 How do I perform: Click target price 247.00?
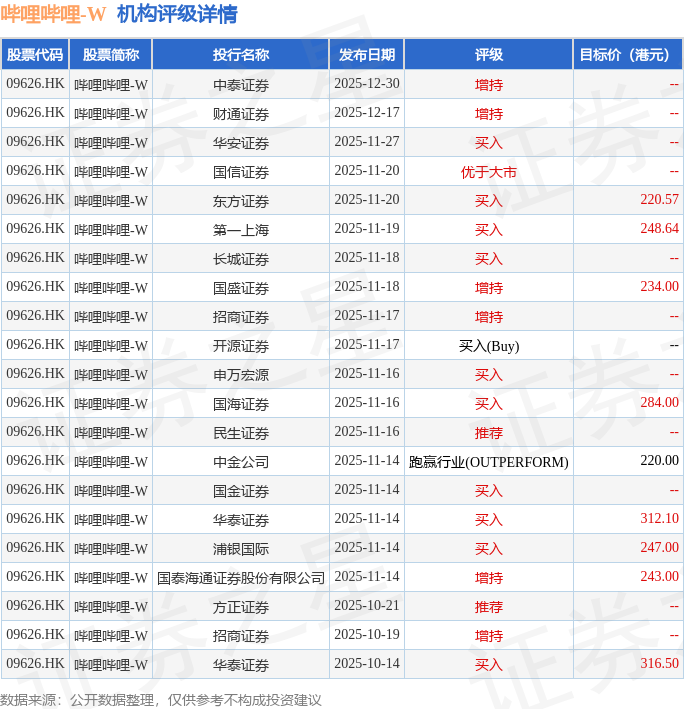(659, 547)
